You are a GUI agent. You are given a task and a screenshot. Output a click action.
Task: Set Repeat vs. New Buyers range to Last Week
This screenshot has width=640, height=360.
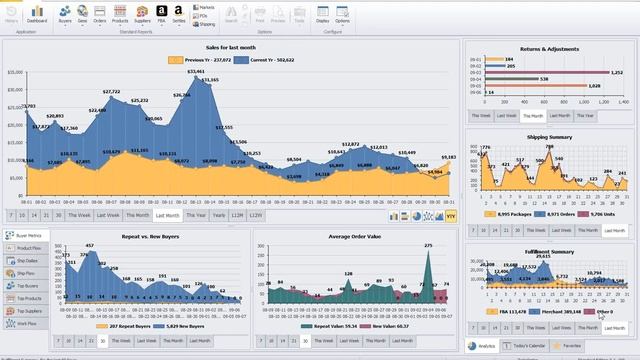point(147,340)
